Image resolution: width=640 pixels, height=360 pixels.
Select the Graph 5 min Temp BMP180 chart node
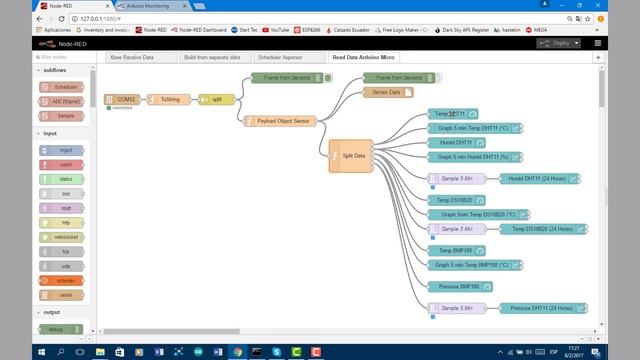tap(475, 265)
